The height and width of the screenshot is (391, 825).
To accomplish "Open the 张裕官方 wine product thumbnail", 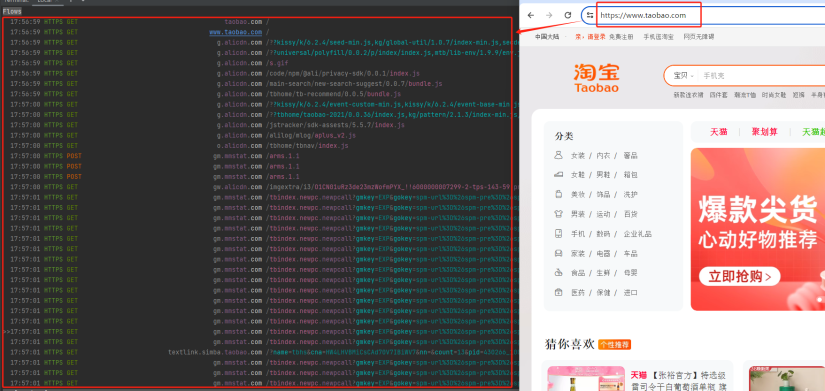I will pos(586,379).
